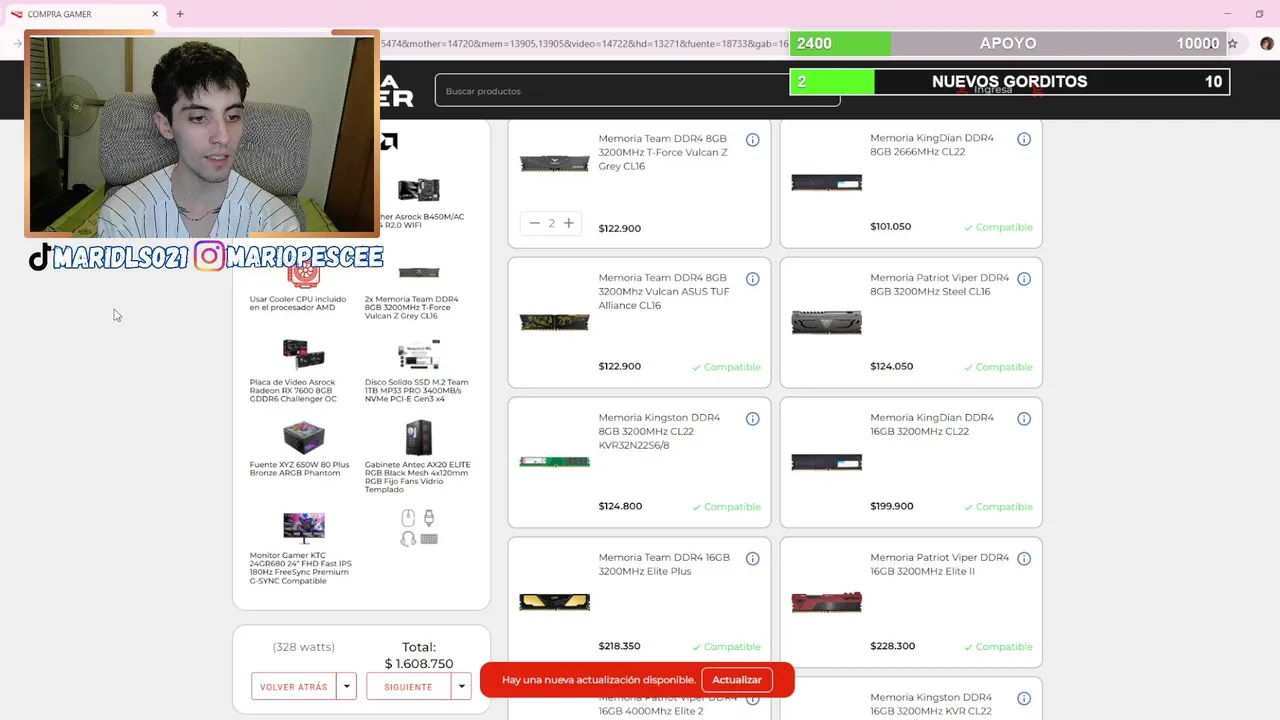Screen dimensions: 1280x720
Task: Select Radeon RX 7600 video card icon
Action: (x=303, y=355)
